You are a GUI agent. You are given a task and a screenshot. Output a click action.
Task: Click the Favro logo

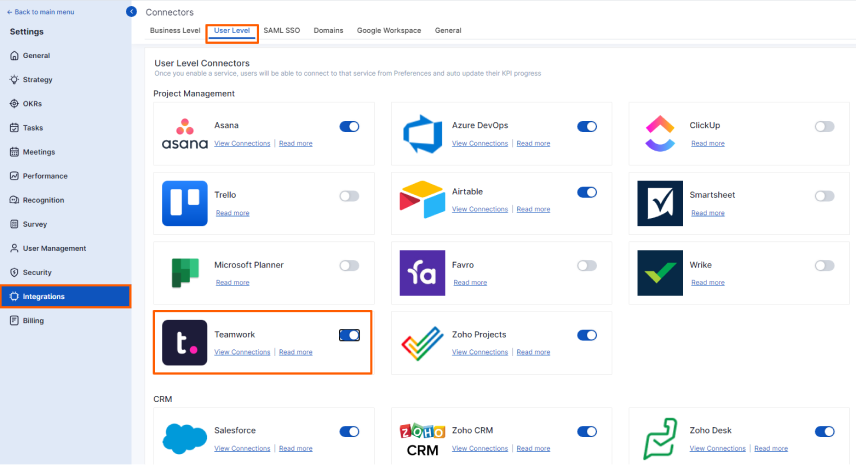click(x=422, y=273)
